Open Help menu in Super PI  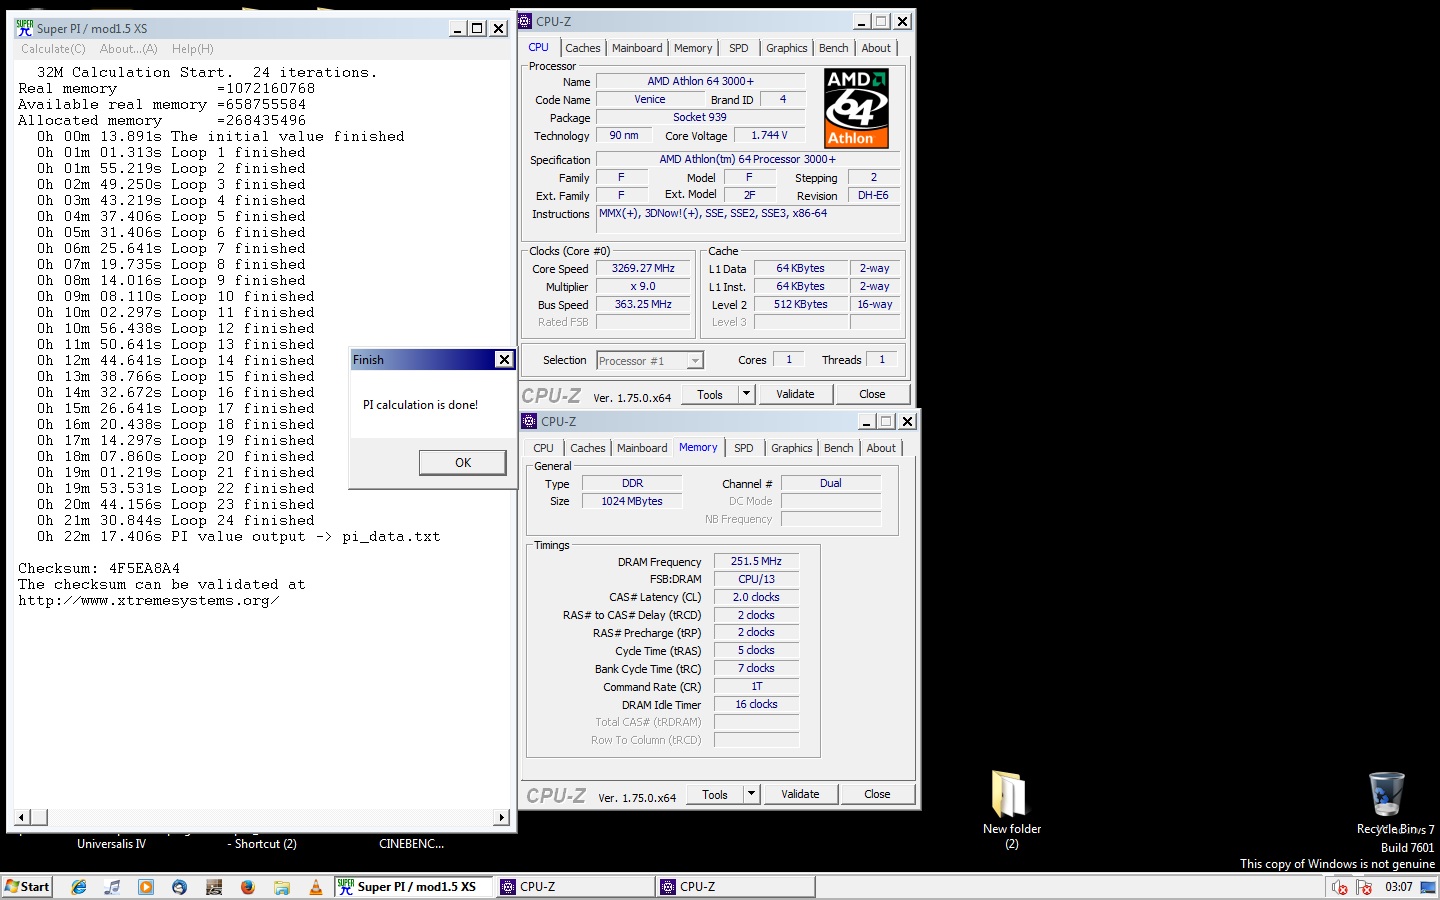pos(192,49)
